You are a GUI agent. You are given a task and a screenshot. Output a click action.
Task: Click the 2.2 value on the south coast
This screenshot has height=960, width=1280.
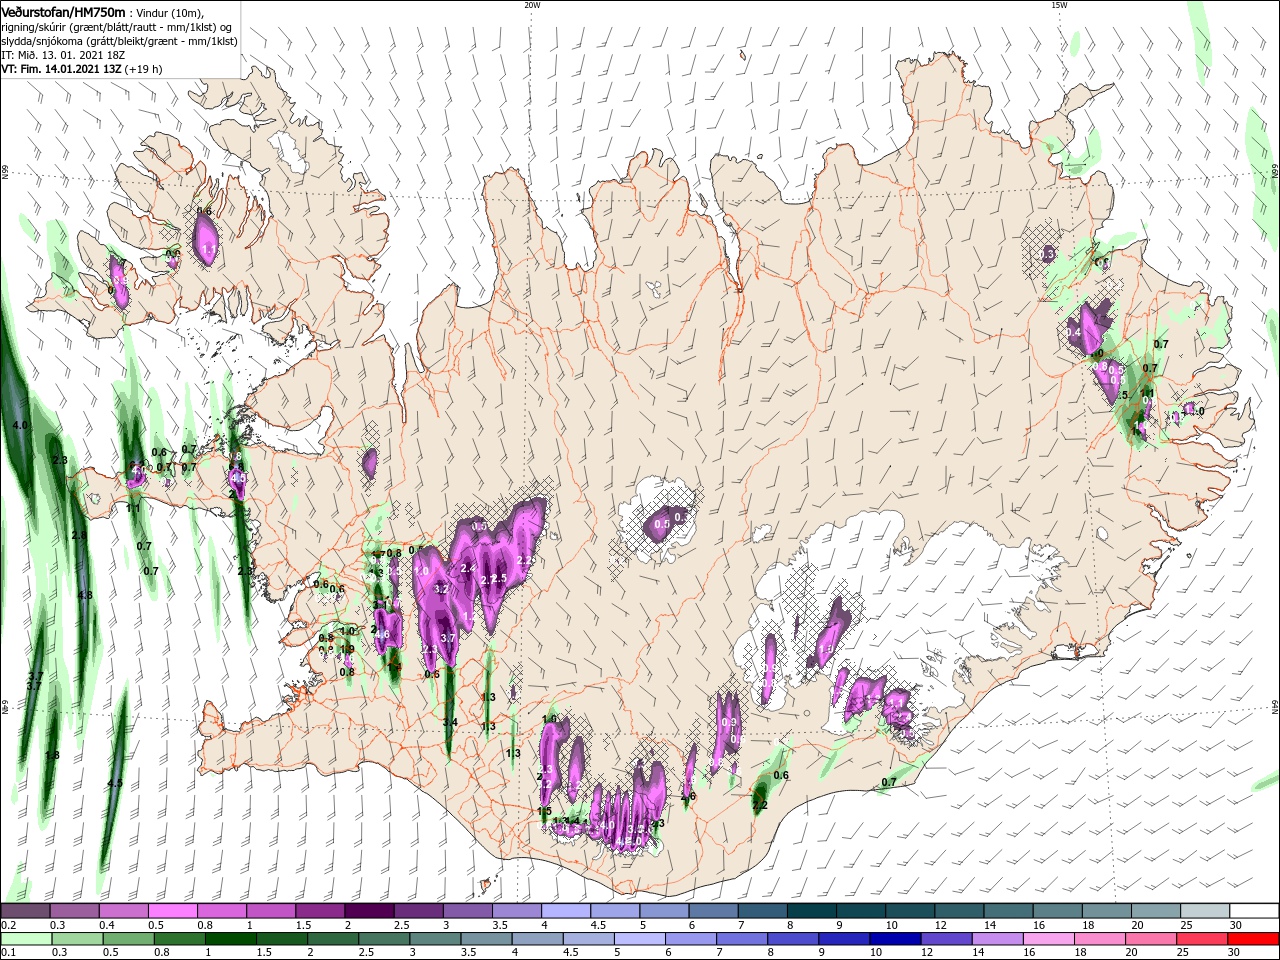pyautogui.click(x=759, y=806)
